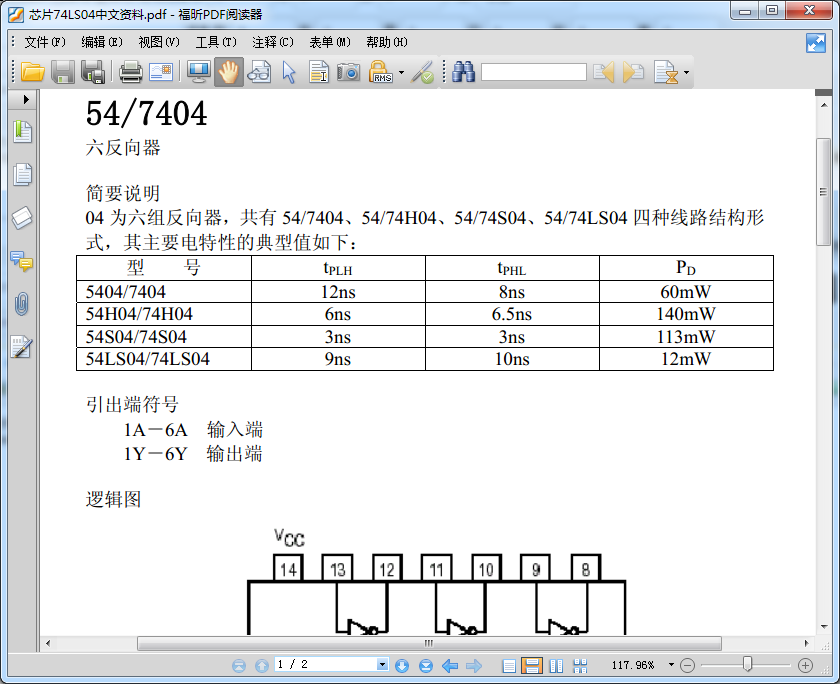Print the document with the printer icon

tap(130, 72)
